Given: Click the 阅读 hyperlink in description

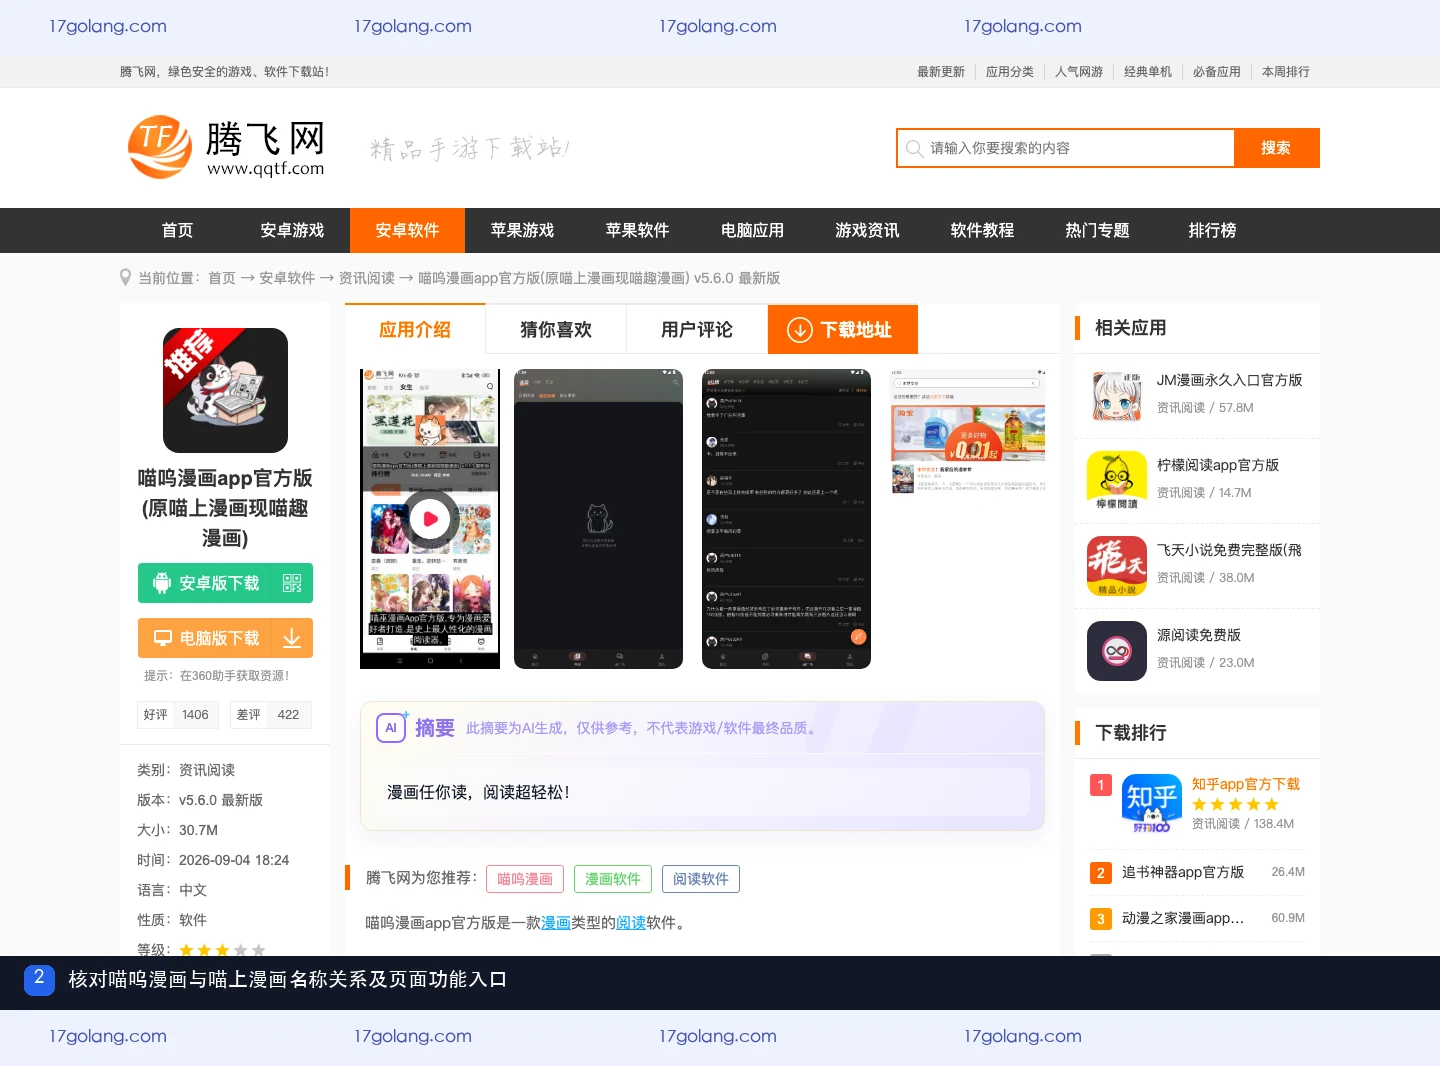Looking at the screenshot, I should [x=631, y=923].
